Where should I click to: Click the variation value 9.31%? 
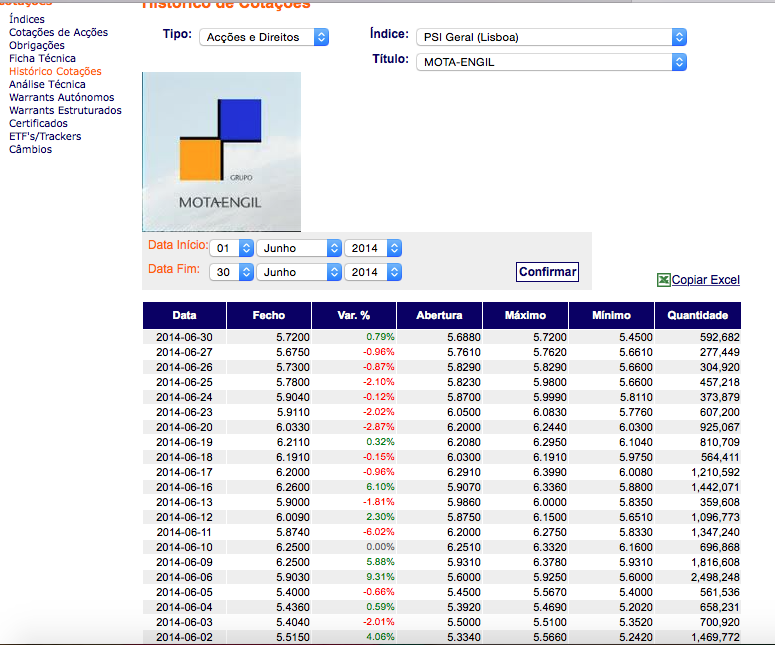pyautogui.click(x=380, y=577)
